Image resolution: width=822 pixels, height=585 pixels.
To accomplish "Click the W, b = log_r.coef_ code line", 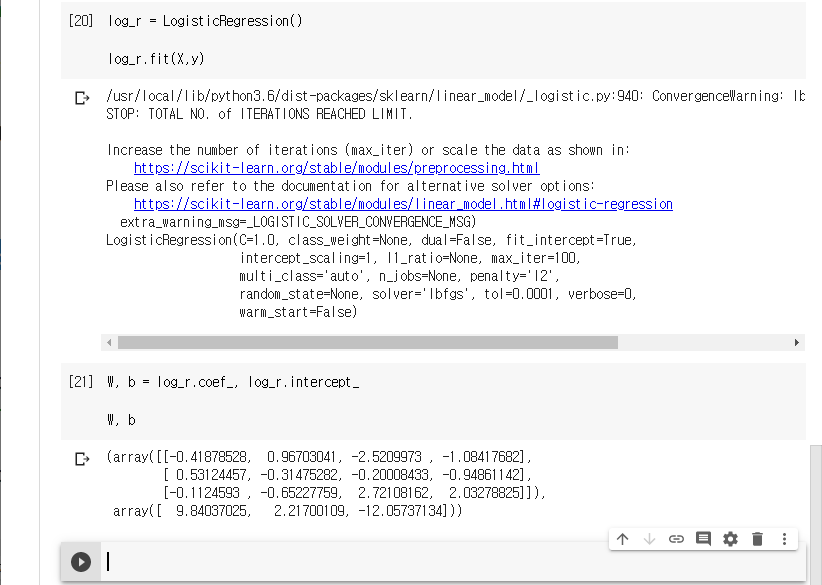I will (232, 382).
